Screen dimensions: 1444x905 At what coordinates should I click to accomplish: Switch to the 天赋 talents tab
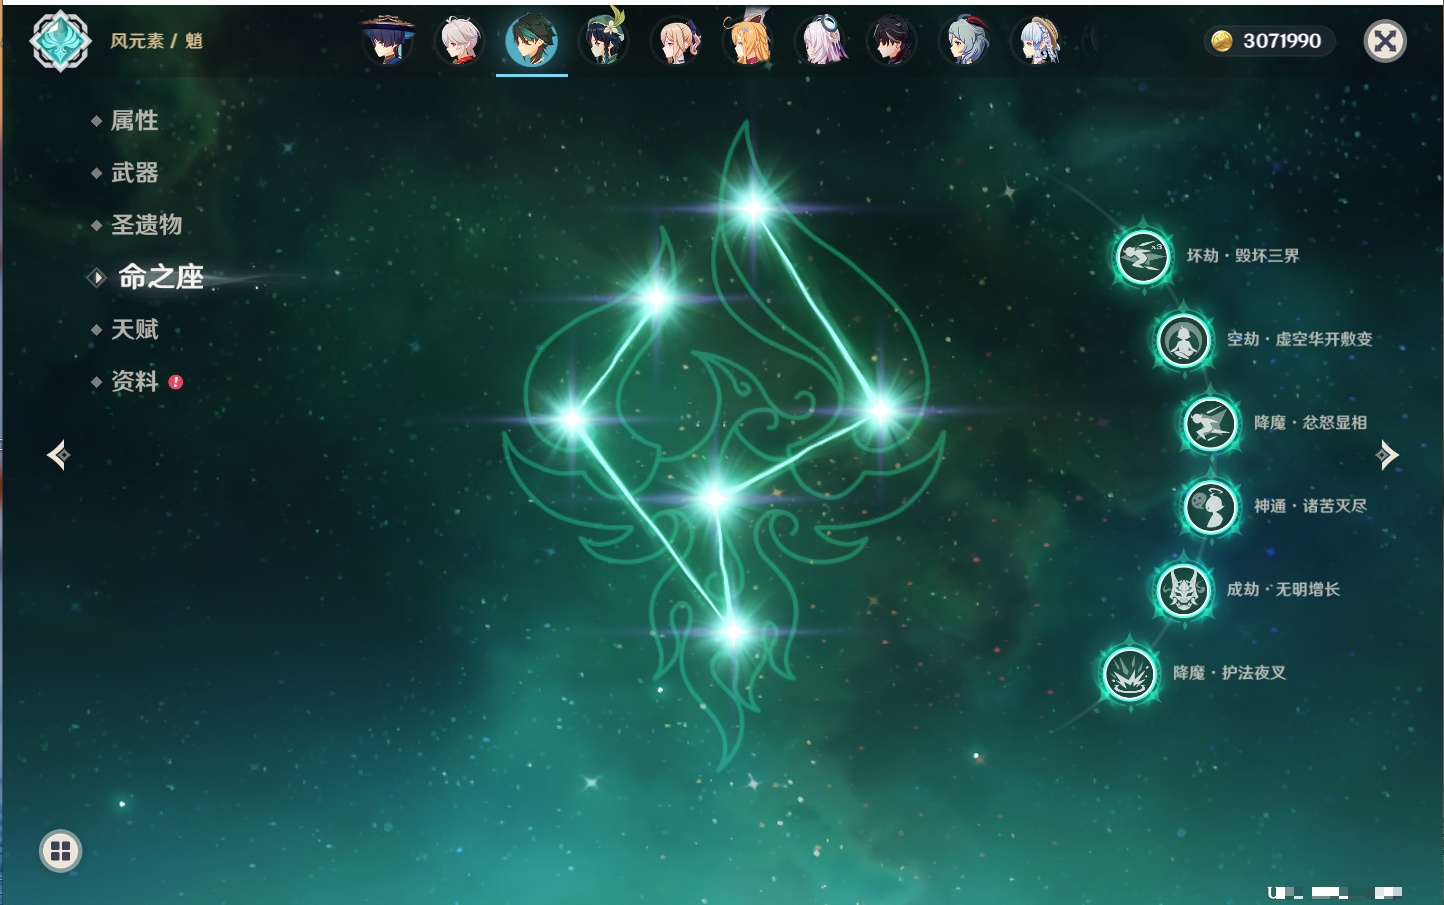pos(134,330)
